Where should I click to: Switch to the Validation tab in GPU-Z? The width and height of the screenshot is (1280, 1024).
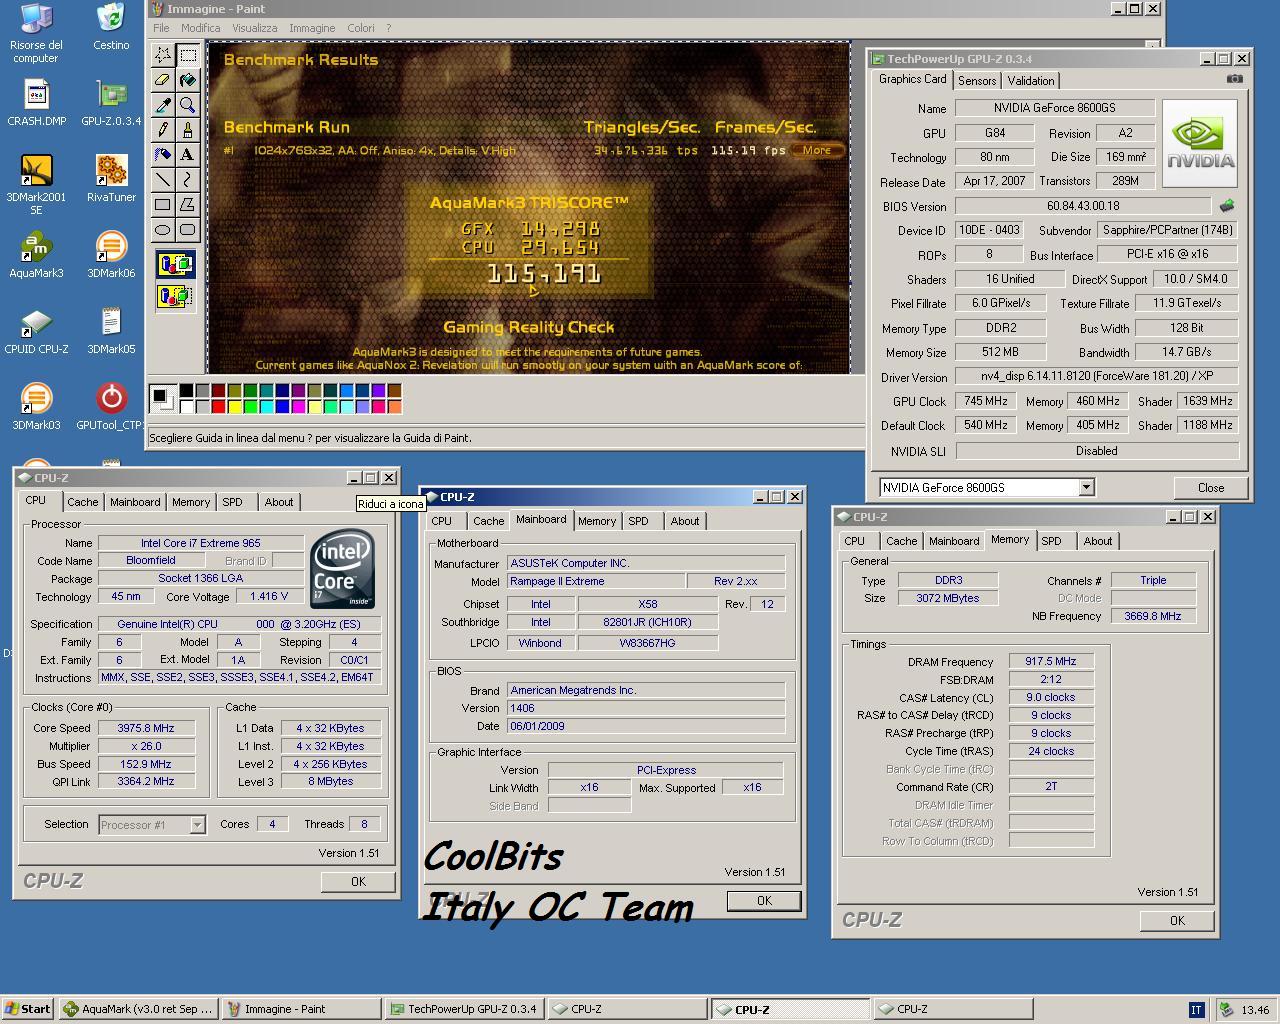click(1031, 81)
